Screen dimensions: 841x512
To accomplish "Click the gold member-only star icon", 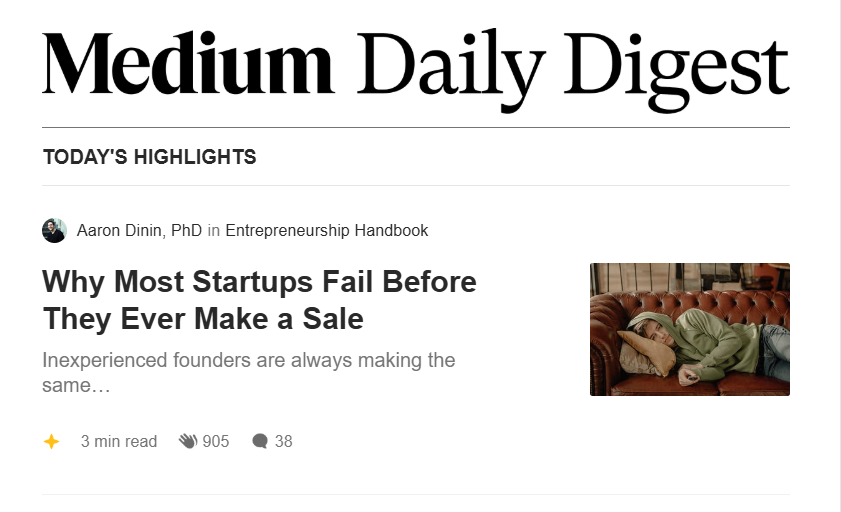I will tap(52, 441).
